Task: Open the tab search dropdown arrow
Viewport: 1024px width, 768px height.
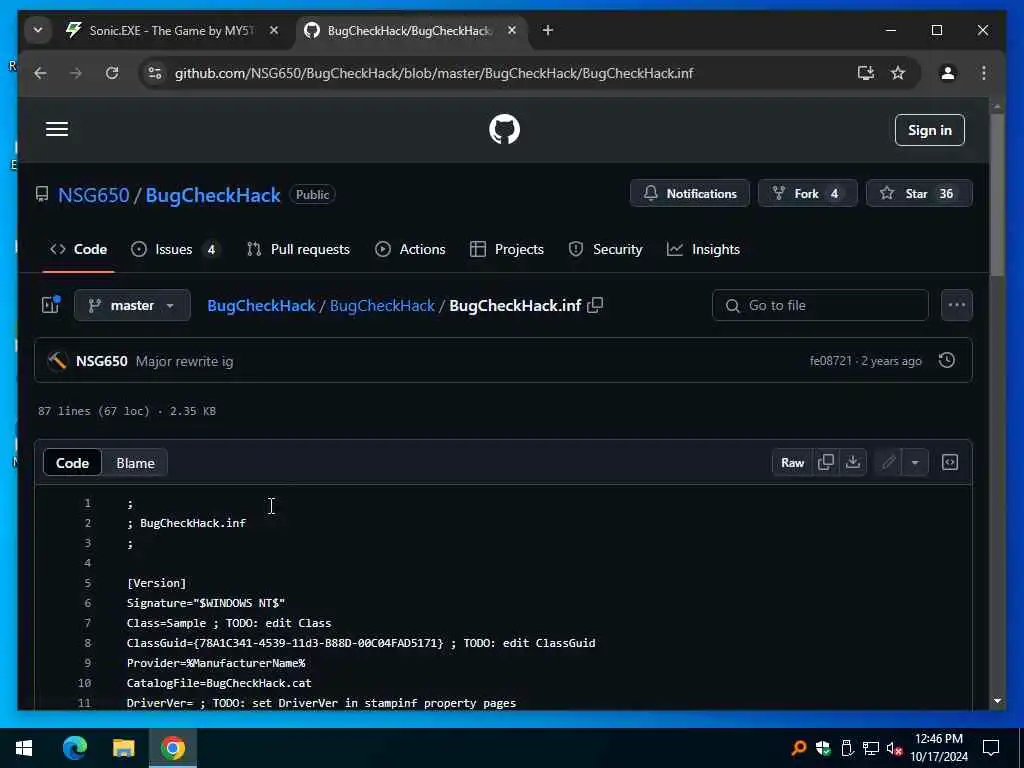Action: (x=38, y=30)
